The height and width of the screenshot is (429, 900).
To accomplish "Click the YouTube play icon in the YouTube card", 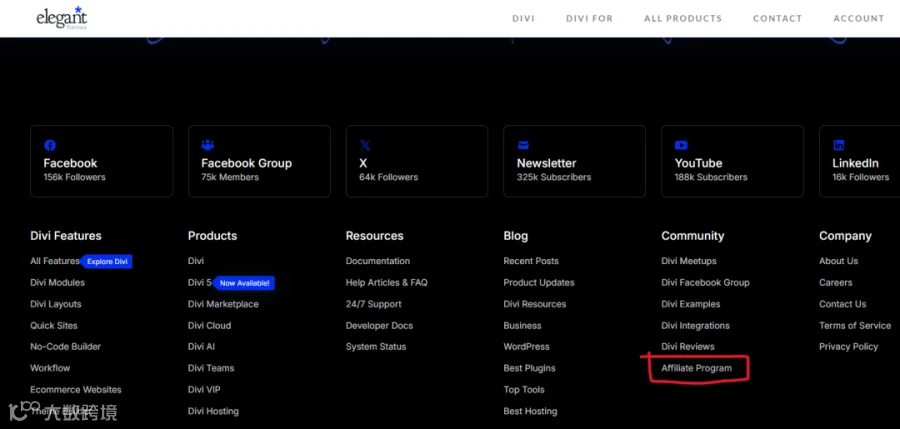I will click(681, 145).
